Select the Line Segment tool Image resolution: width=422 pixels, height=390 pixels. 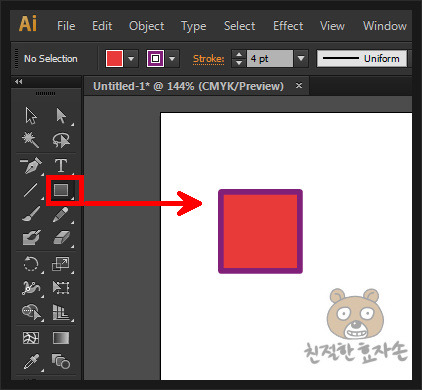pyautogui.click(x=31, y=190)
